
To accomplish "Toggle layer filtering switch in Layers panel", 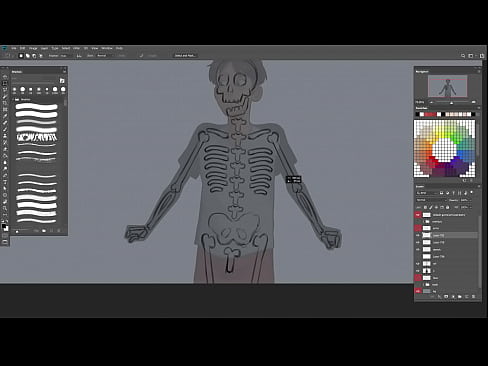I will click(471, 193).
